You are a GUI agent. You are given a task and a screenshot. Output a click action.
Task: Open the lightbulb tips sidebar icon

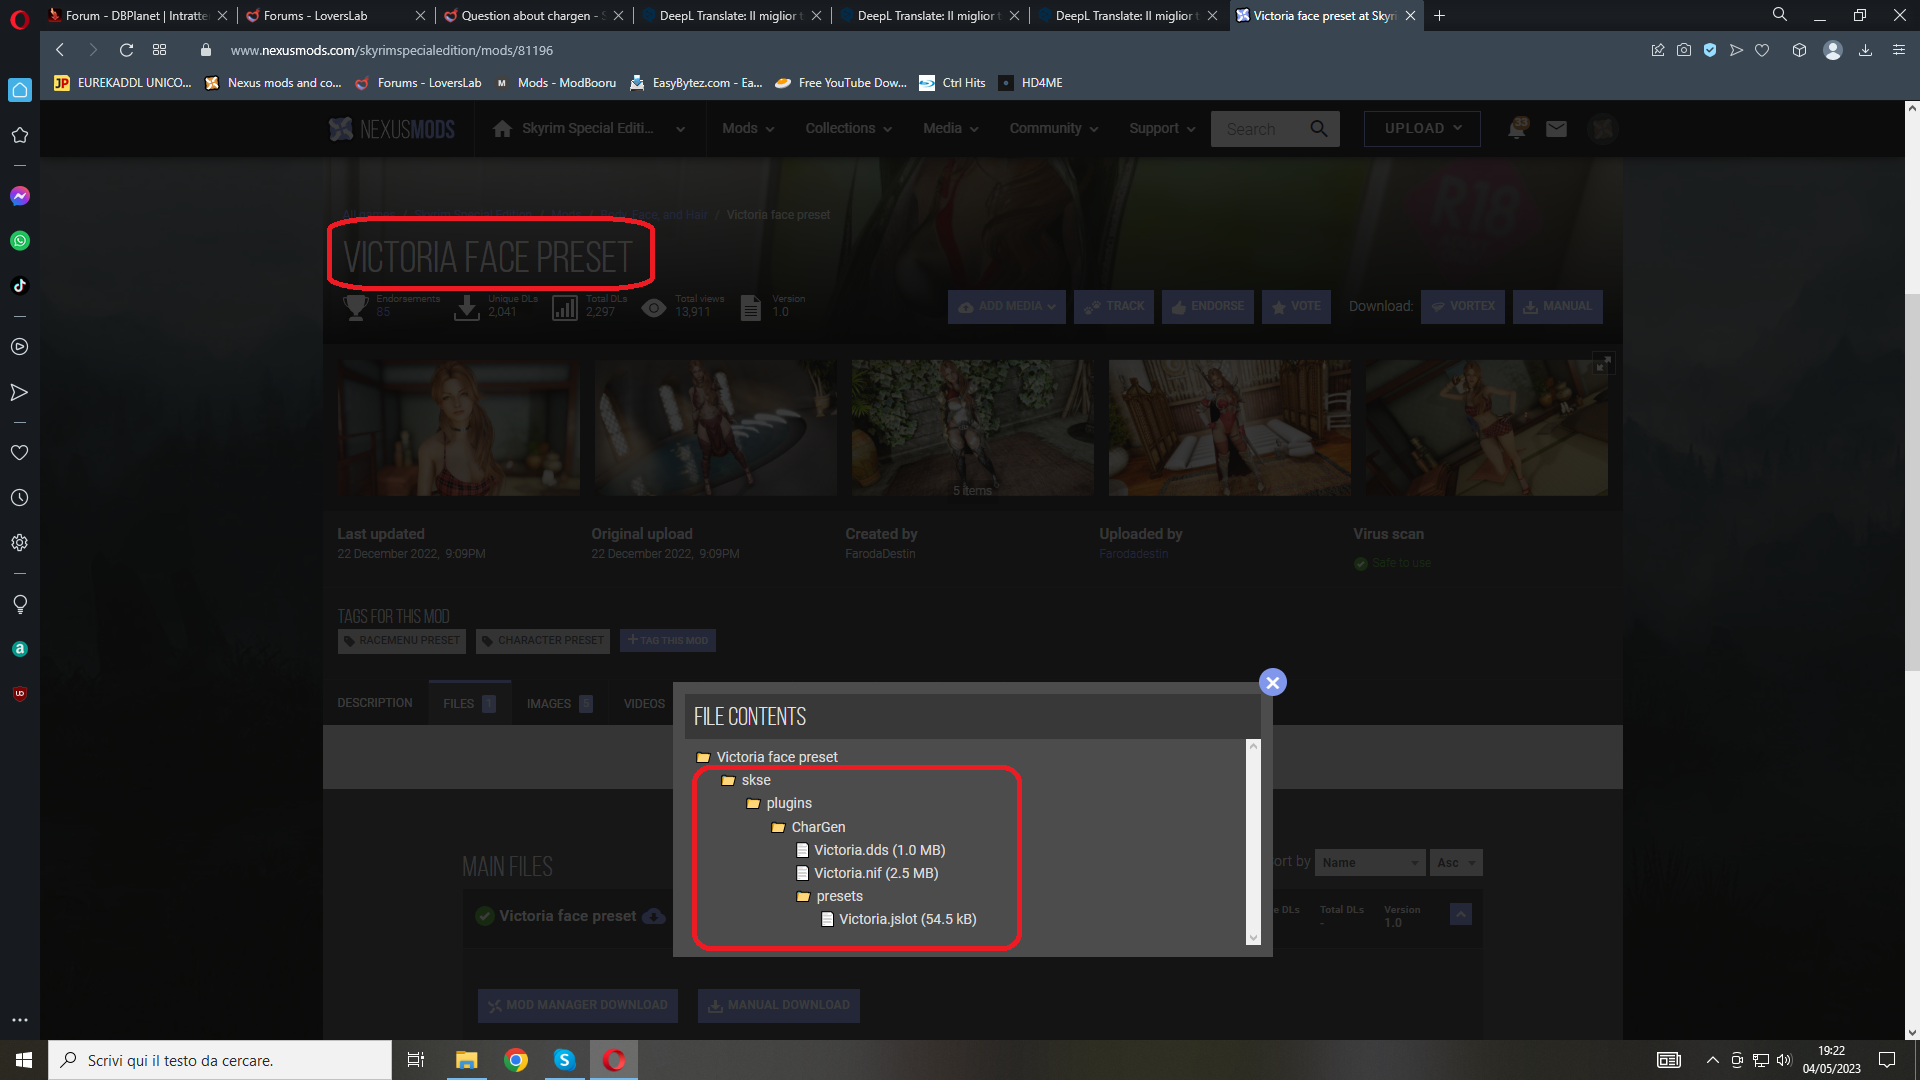coord(20,604)
